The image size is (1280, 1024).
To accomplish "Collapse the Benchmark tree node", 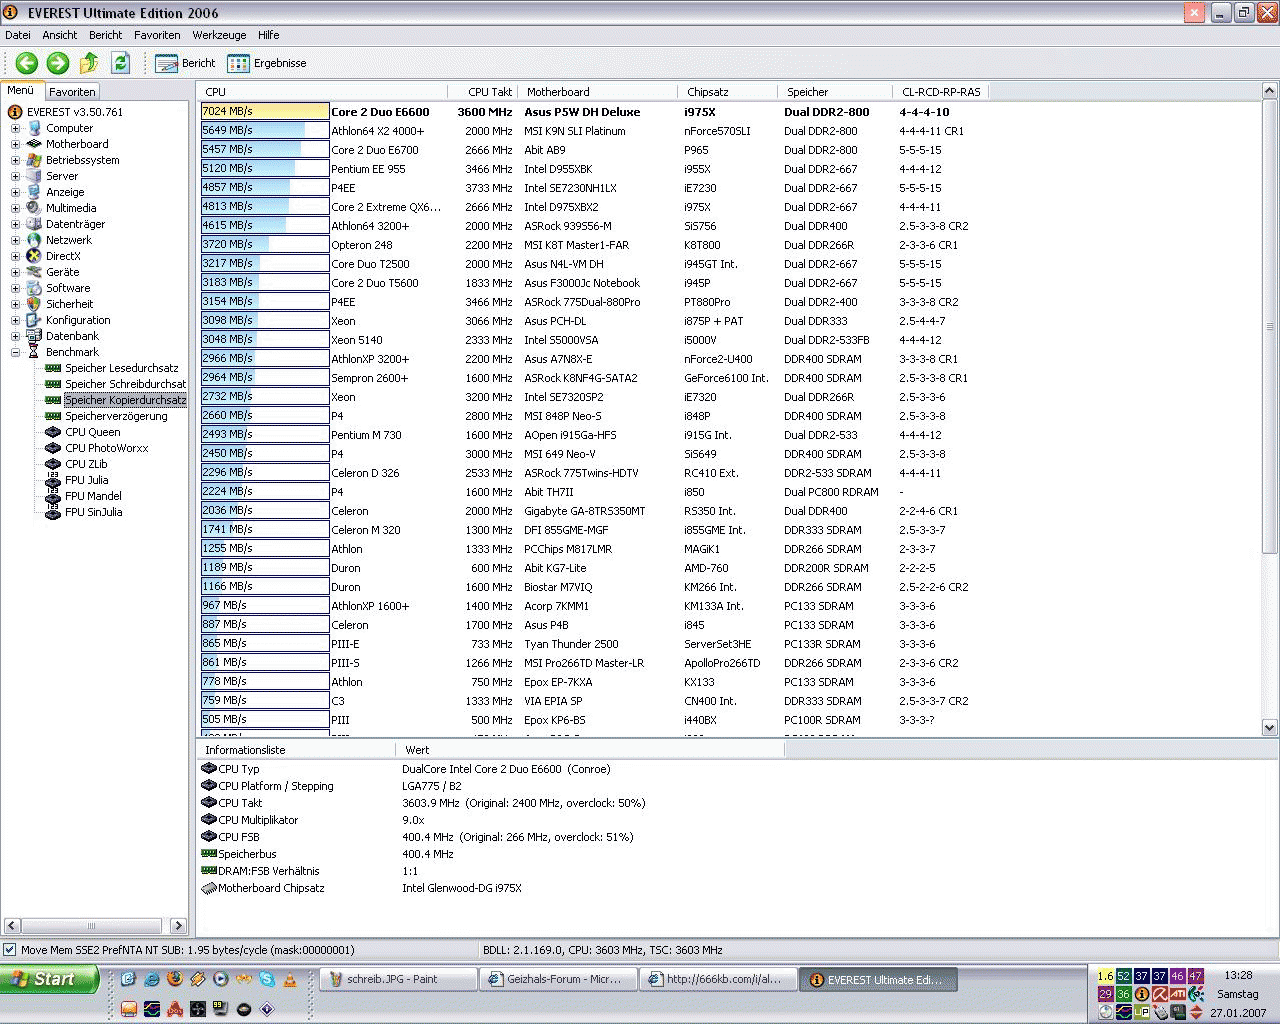I will (x=15, y=352).
